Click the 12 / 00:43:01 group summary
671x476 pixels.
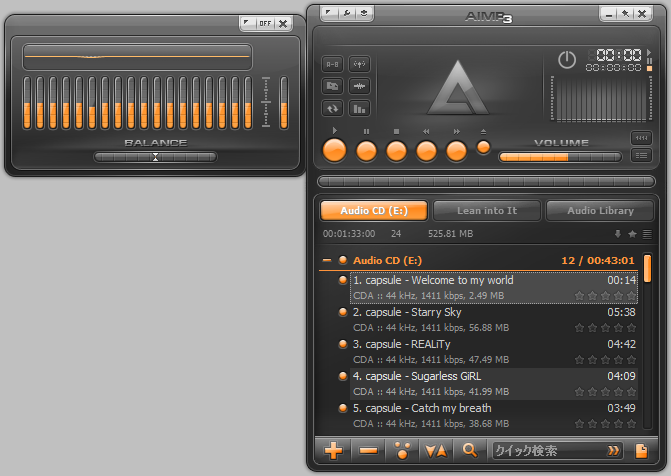coord(598,260)
